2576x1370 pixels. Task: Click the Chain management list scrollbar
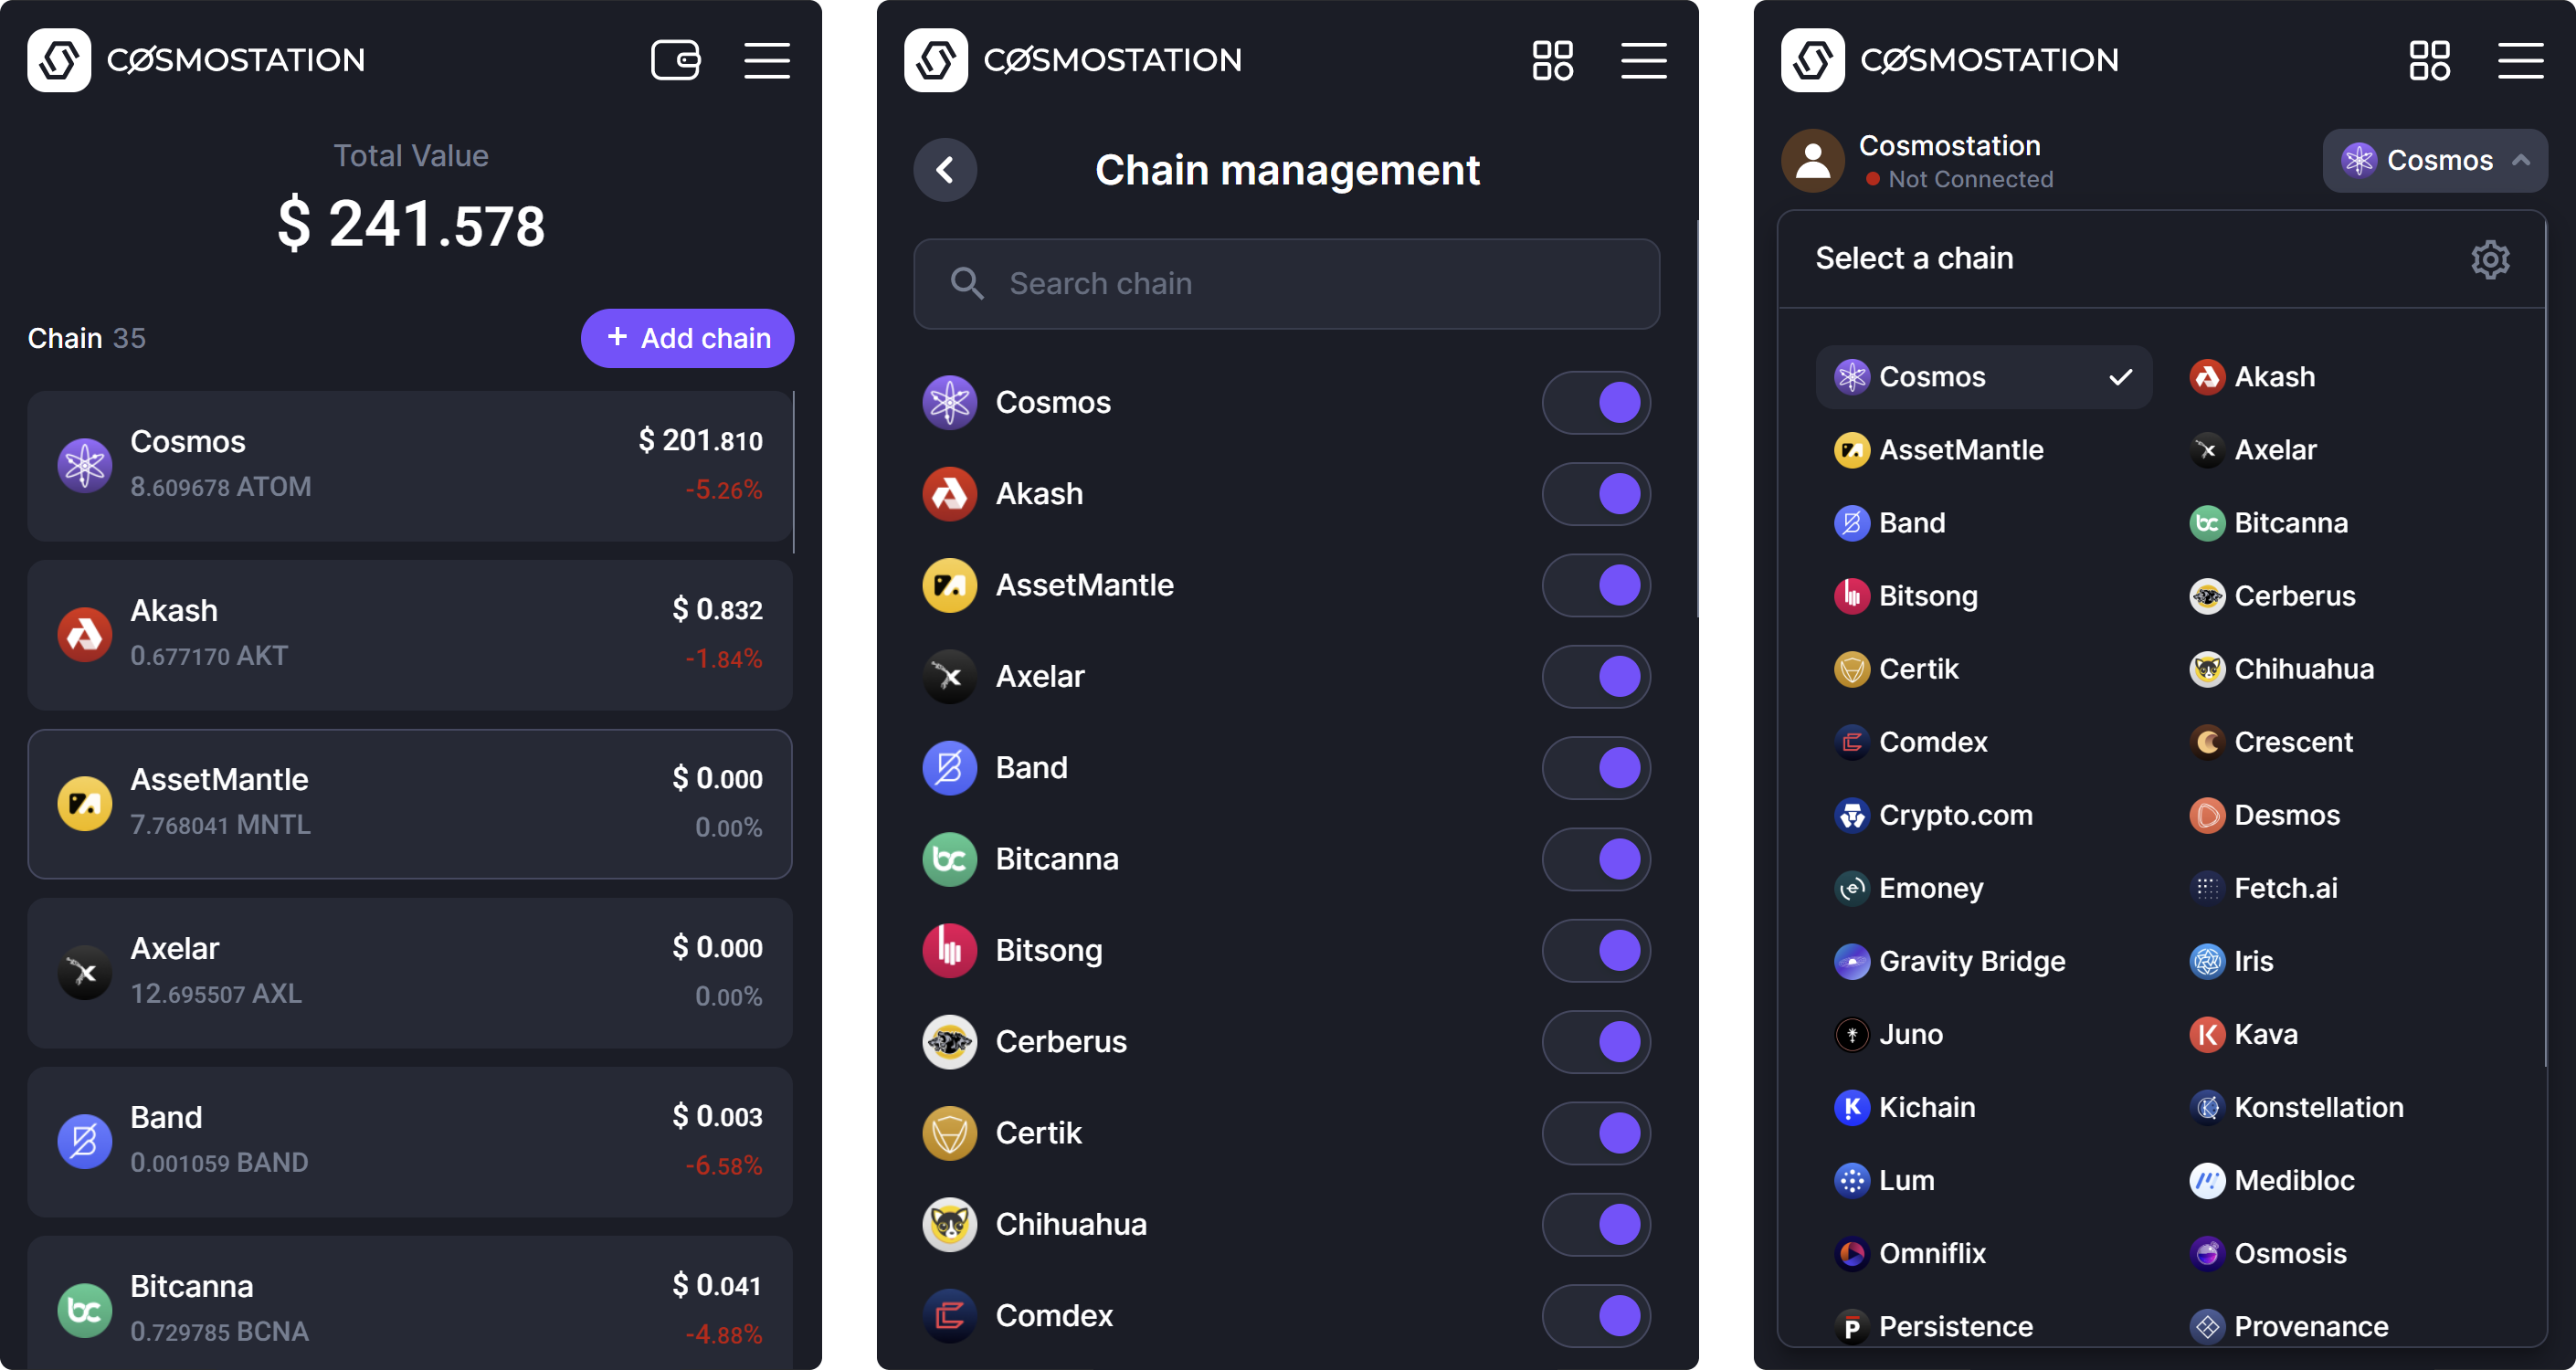tap(1697, 419)
